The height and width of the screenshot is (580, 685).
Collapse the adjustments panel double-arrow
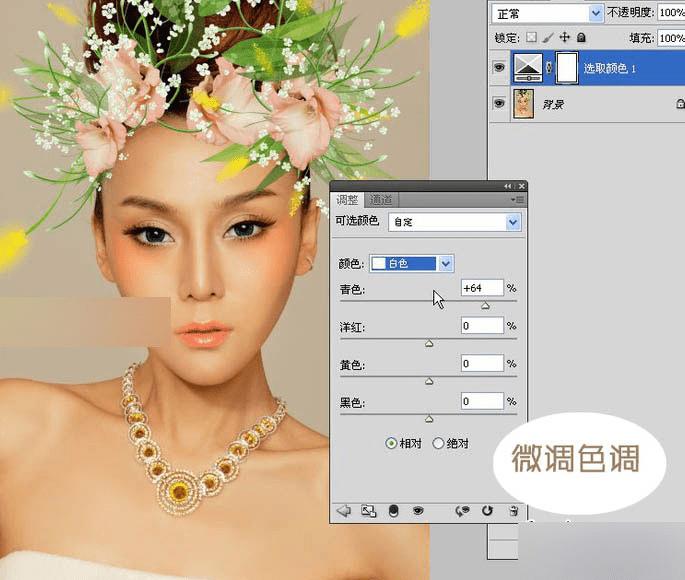(x=507, y=186)
